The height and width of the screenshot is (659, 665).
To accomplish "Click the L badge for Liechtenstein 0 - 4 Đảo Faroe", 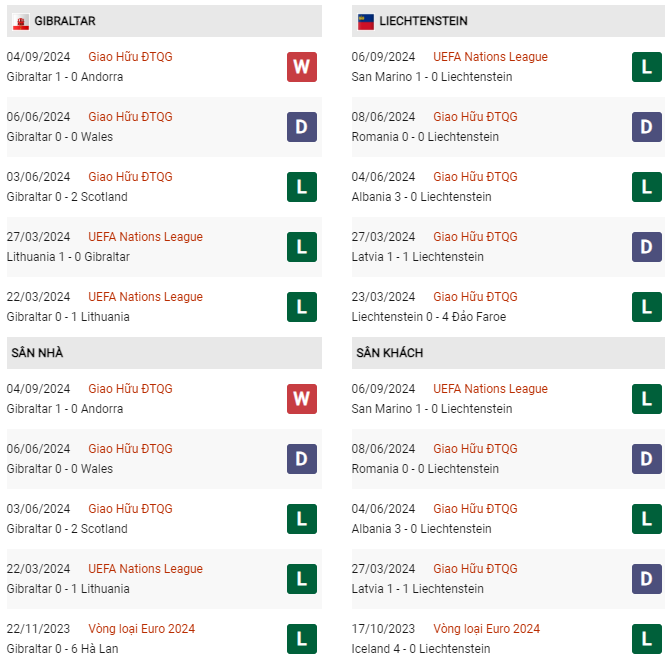I will coord(647,307).
